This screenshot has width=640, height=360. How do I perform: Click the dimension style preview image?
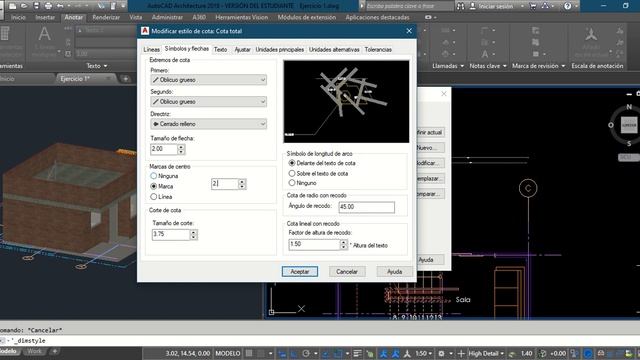(346, 102)
